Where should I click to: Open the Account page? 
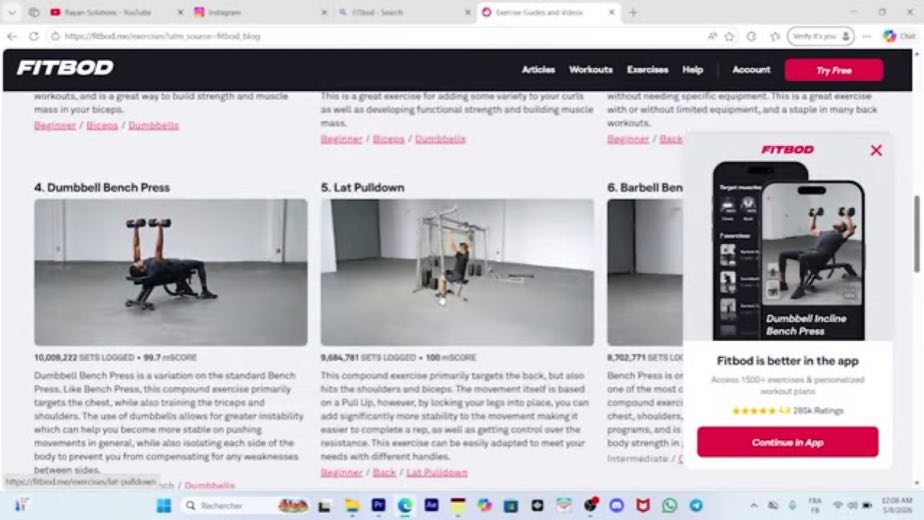(x=751, y=70)
